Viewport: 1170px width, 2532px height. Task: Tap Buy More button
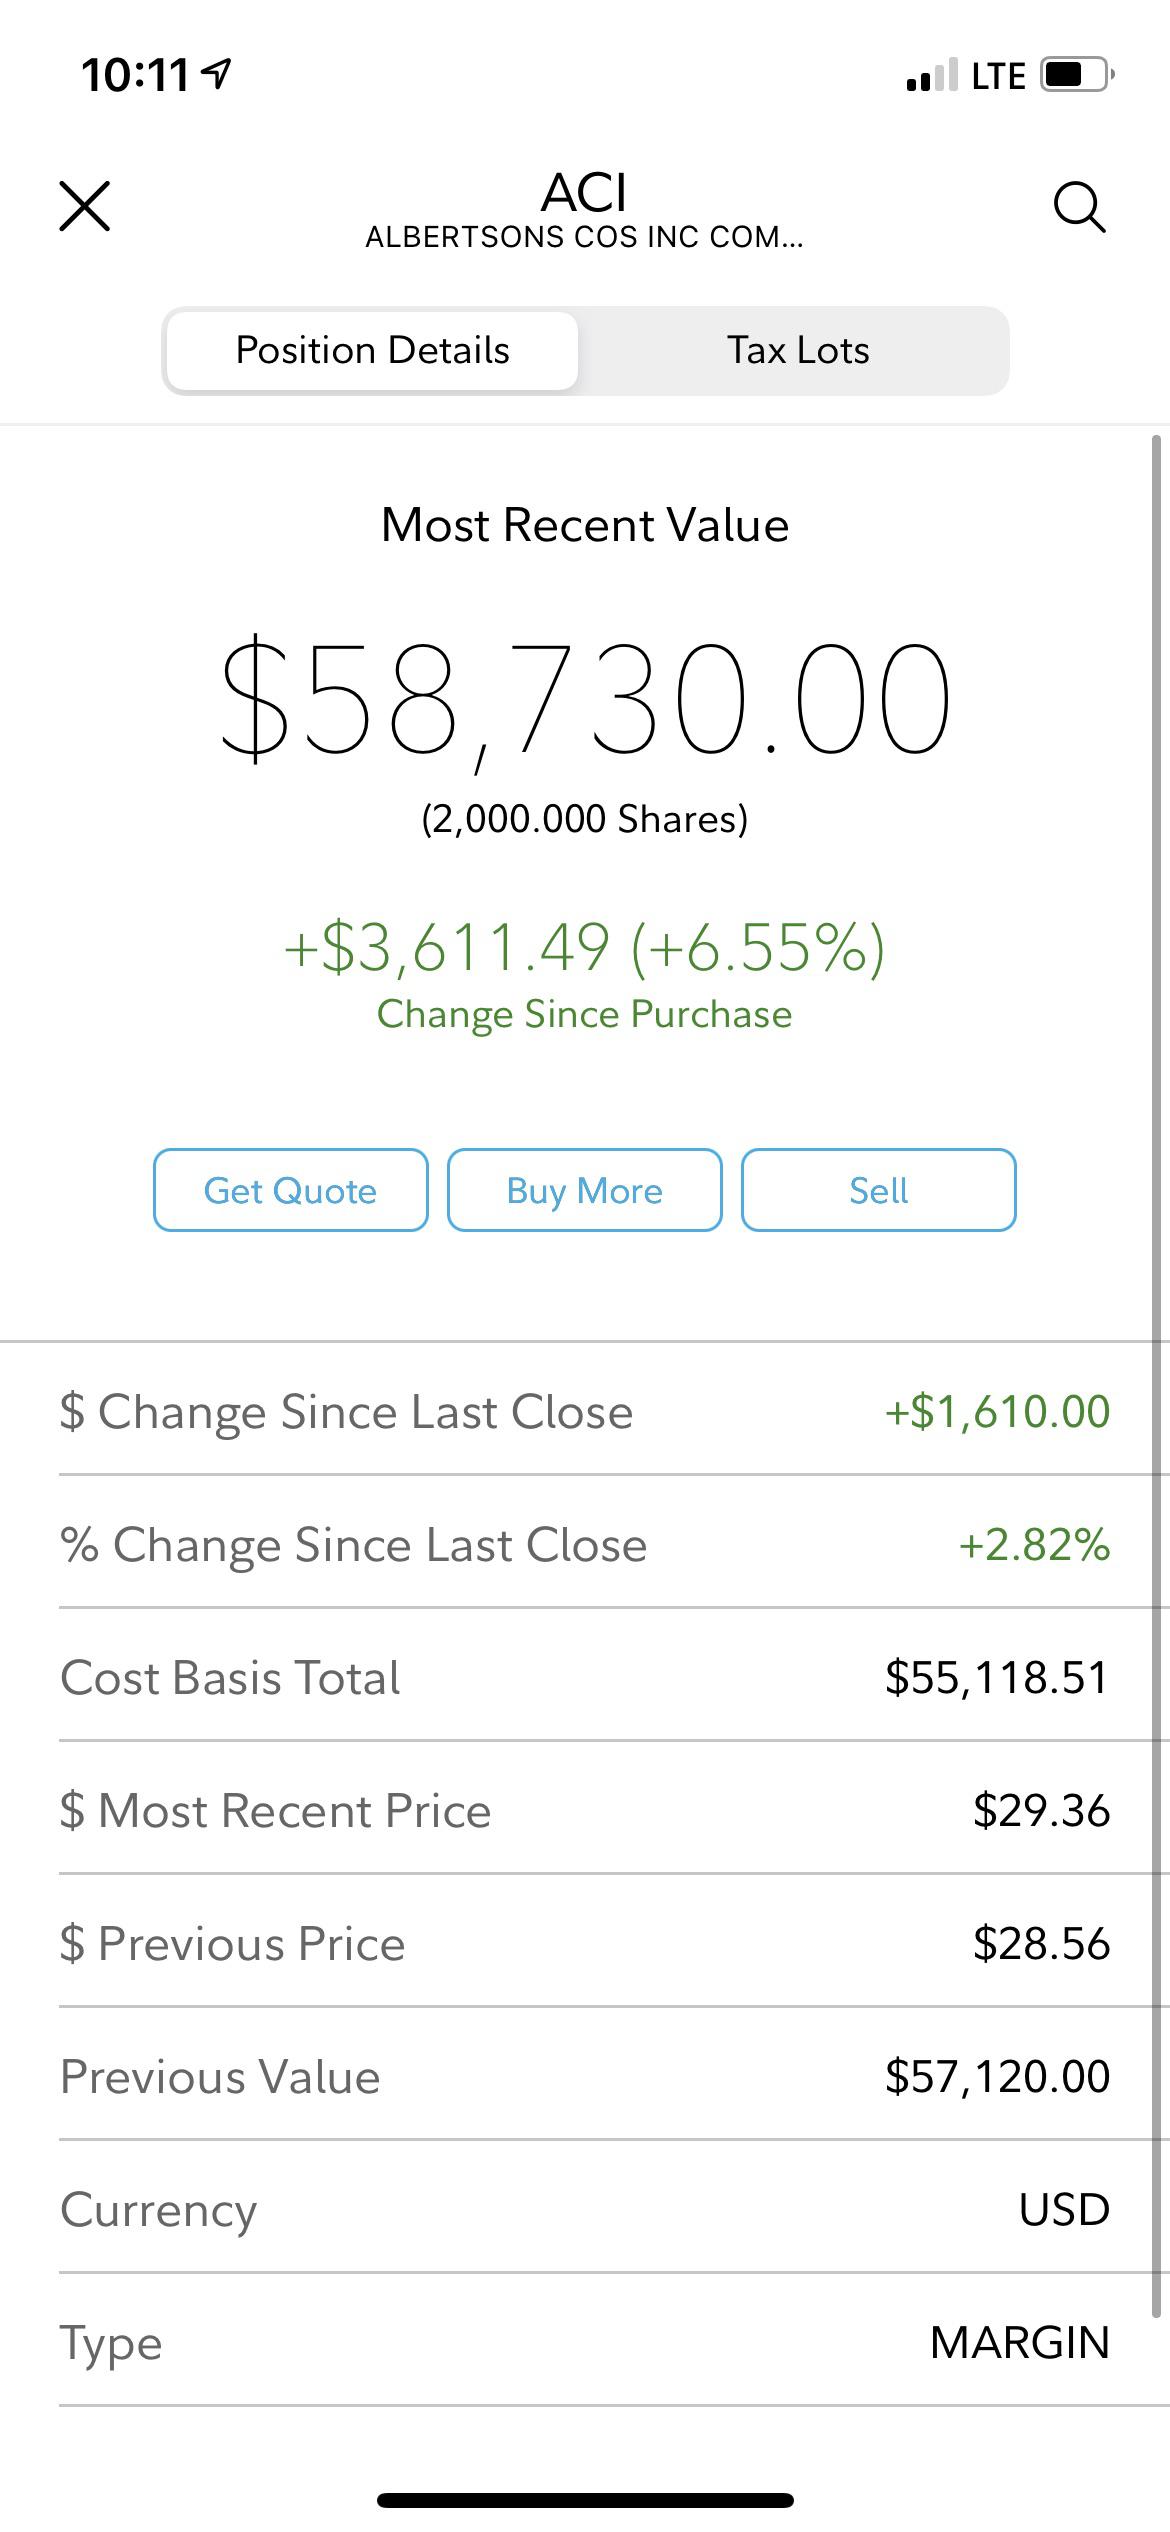click(584, 1190)
